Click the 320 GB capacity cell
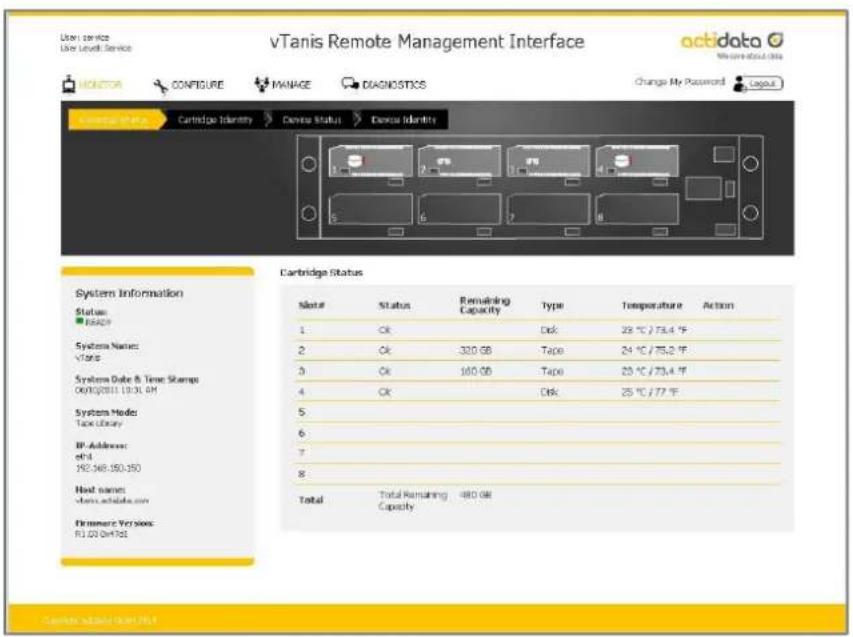Image resolution: width=853 pixels, height=637 pixels. click(475, 350)
